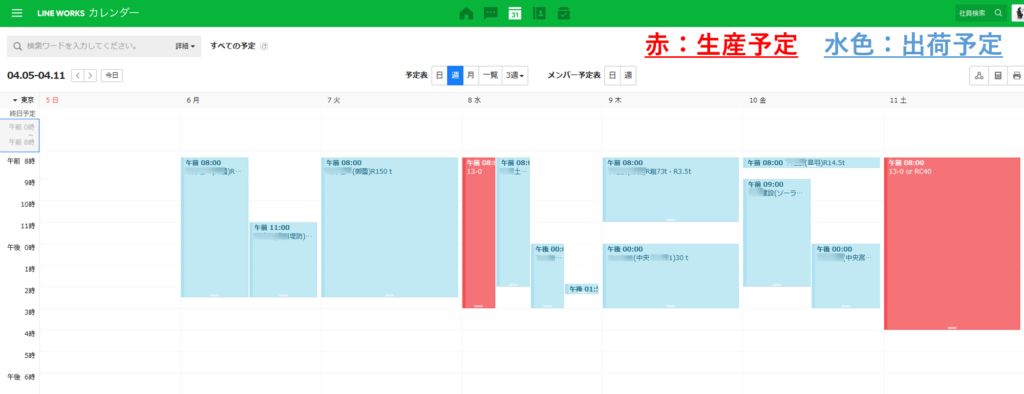Click the share calendar icon
Viewport: 1024px width, 394px height.
pos(979,76)
